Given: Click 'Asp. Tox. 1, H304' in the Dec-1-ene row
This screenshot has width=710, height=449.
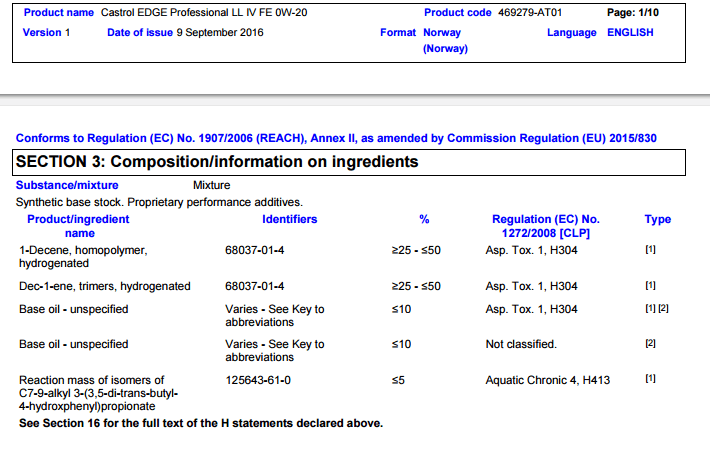Looking at the screenshot, I should click(531, 286).
